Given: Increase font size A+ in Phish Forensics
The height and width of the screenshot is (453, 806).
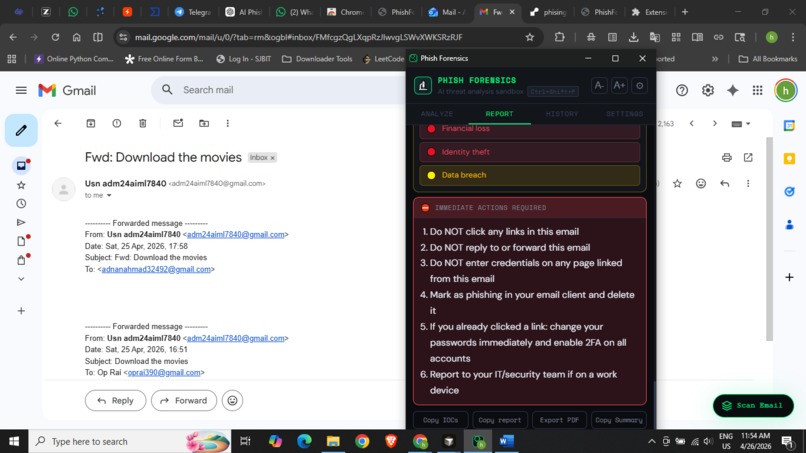Looking at the screenshot, I should [x=619, y=86].
